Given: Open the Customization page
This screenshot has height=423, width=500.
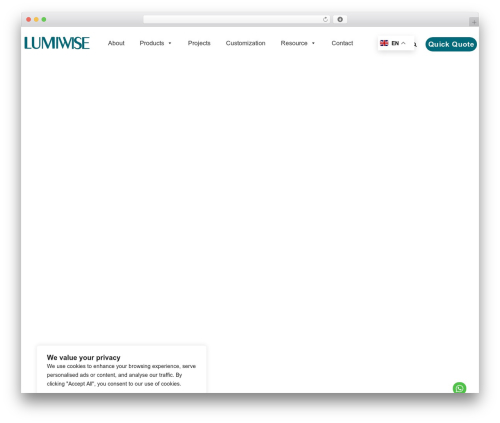Looking at the screenshot, I should point(245,43).
